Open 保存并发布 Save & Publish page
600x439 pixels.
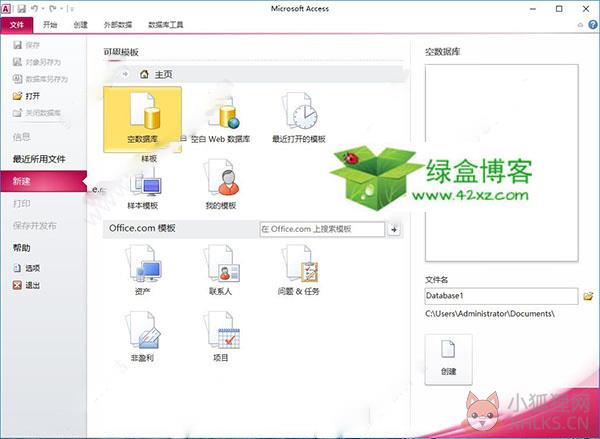tap(34, 225)
